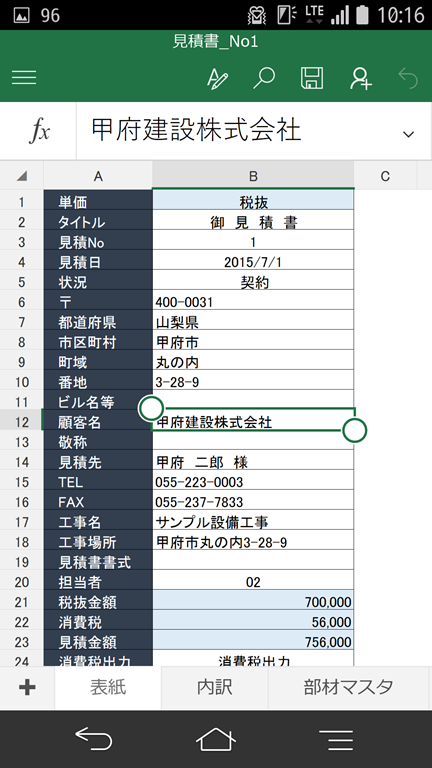Select the 表紙 sheet tab

click(108, 688)
